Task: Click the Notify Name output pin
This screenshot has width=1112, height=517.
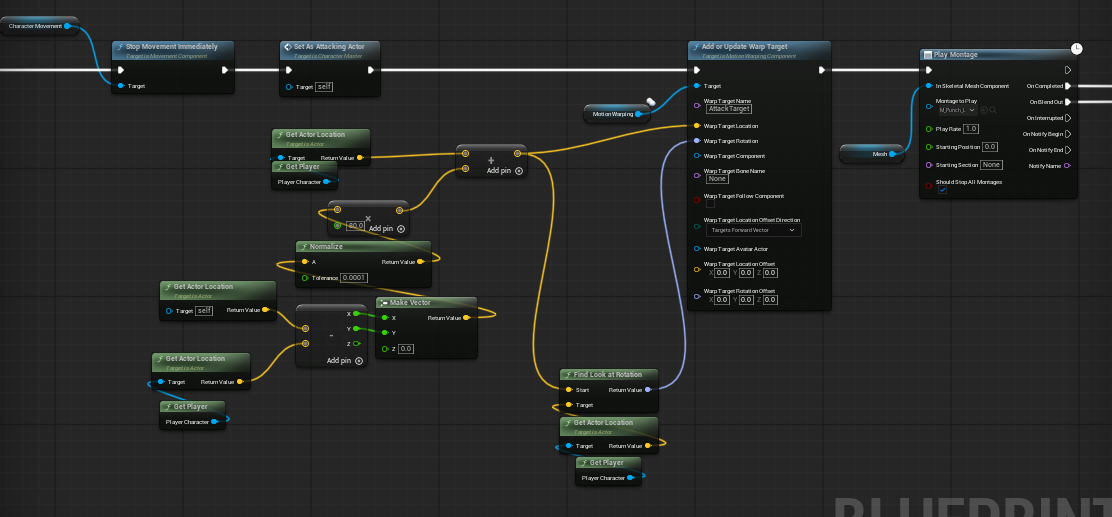Action: tap(1068, 166)
